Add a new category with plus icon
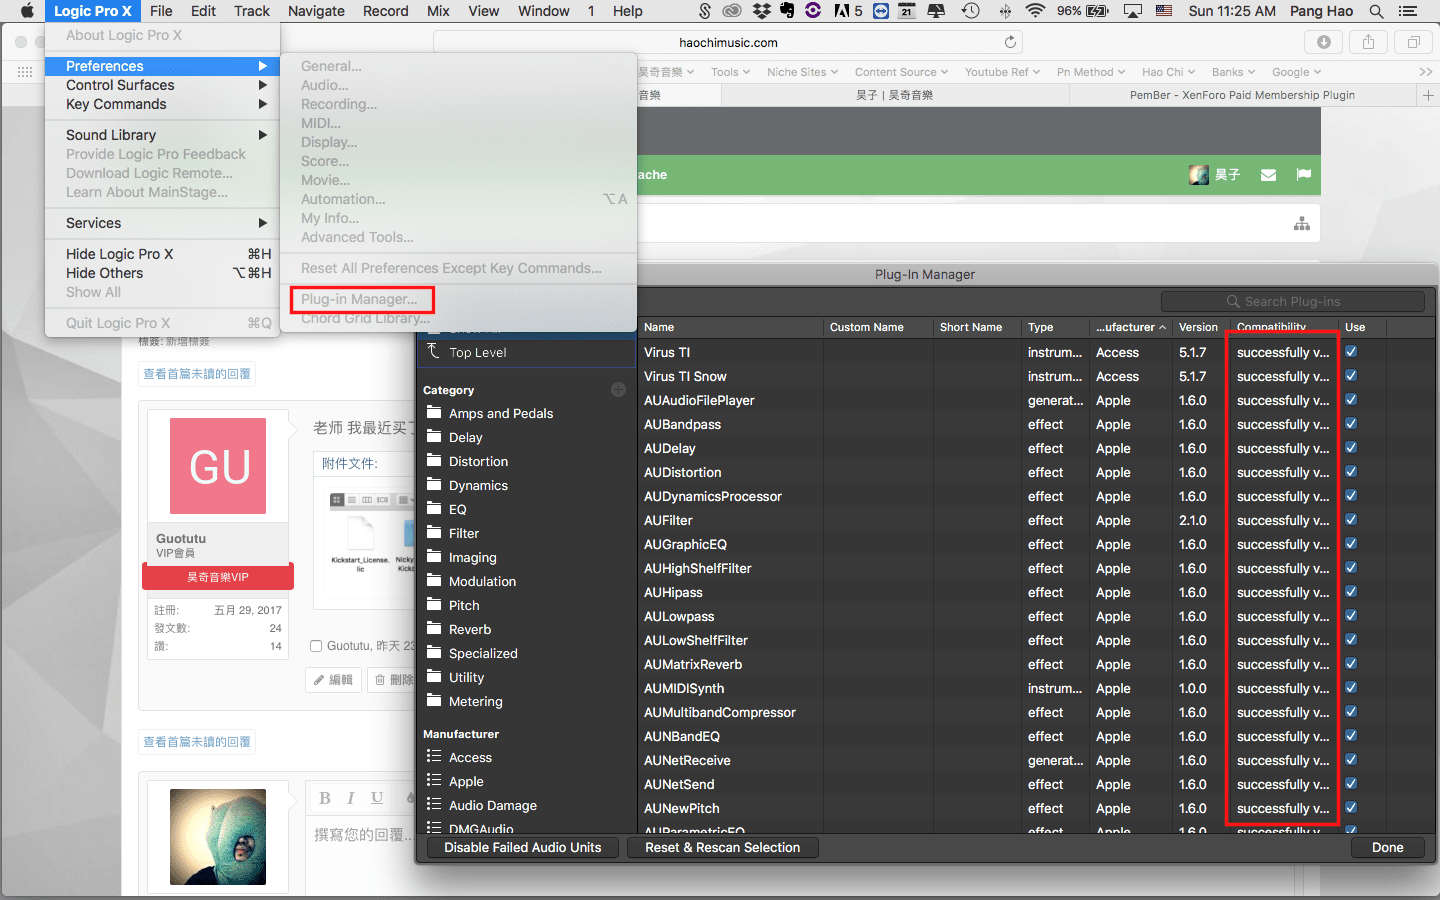This screenshot has height=900, width=1440. (x=618, y=390)
